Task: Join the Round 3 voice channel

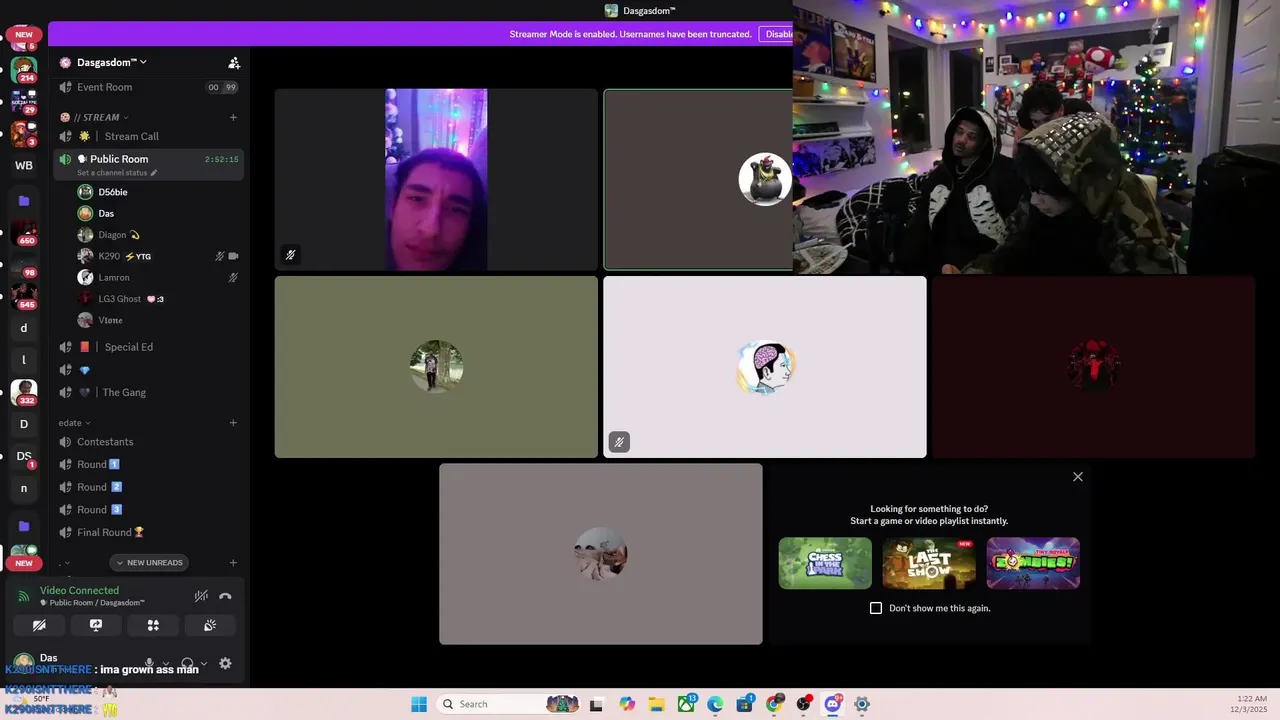Action: pos(148,509)
